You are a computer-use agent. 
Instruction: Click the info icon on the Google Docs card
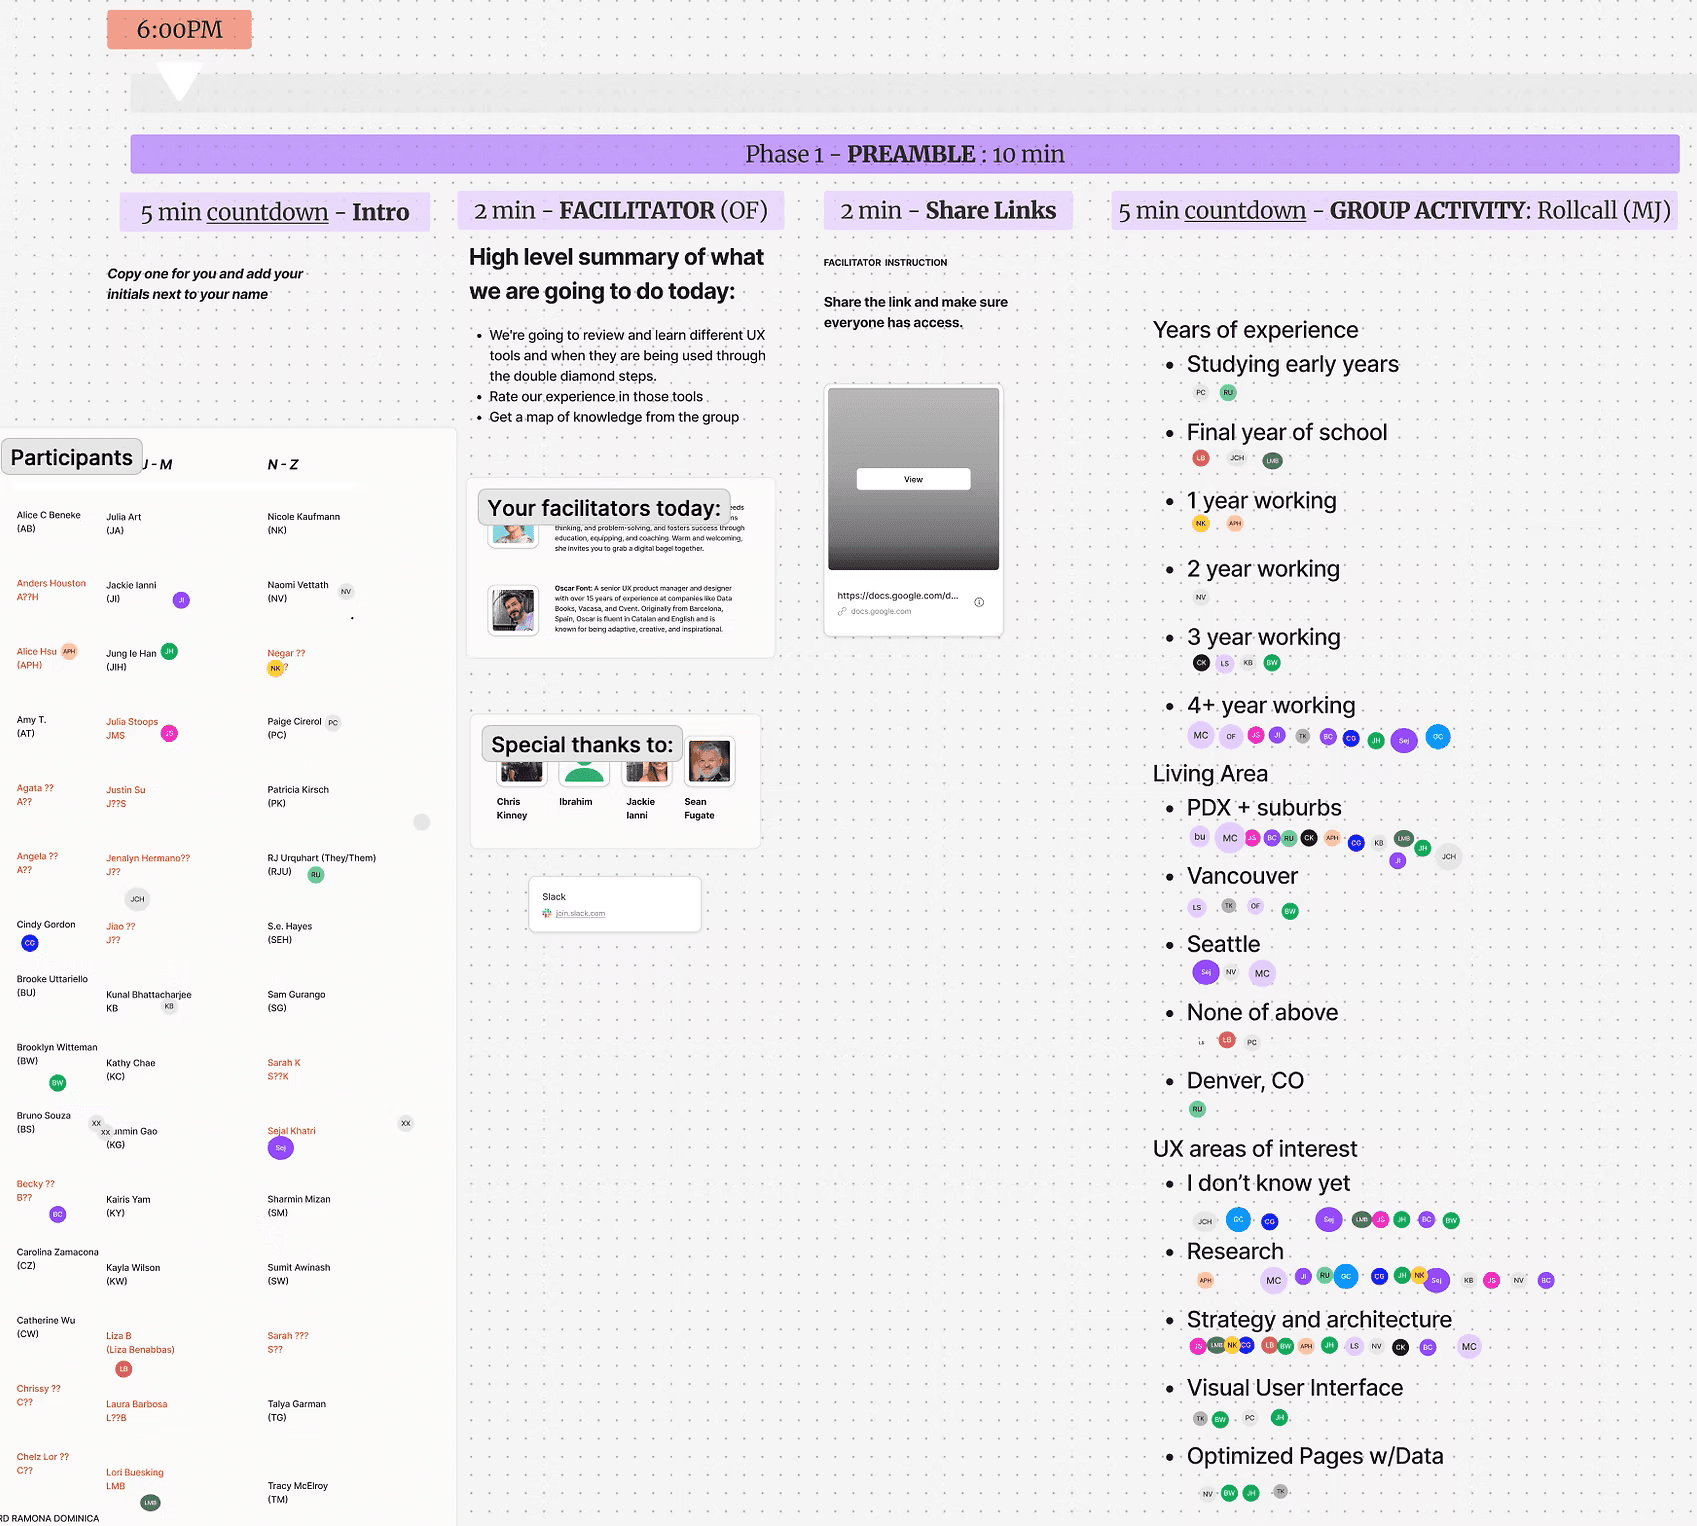[x=979, y=602]
